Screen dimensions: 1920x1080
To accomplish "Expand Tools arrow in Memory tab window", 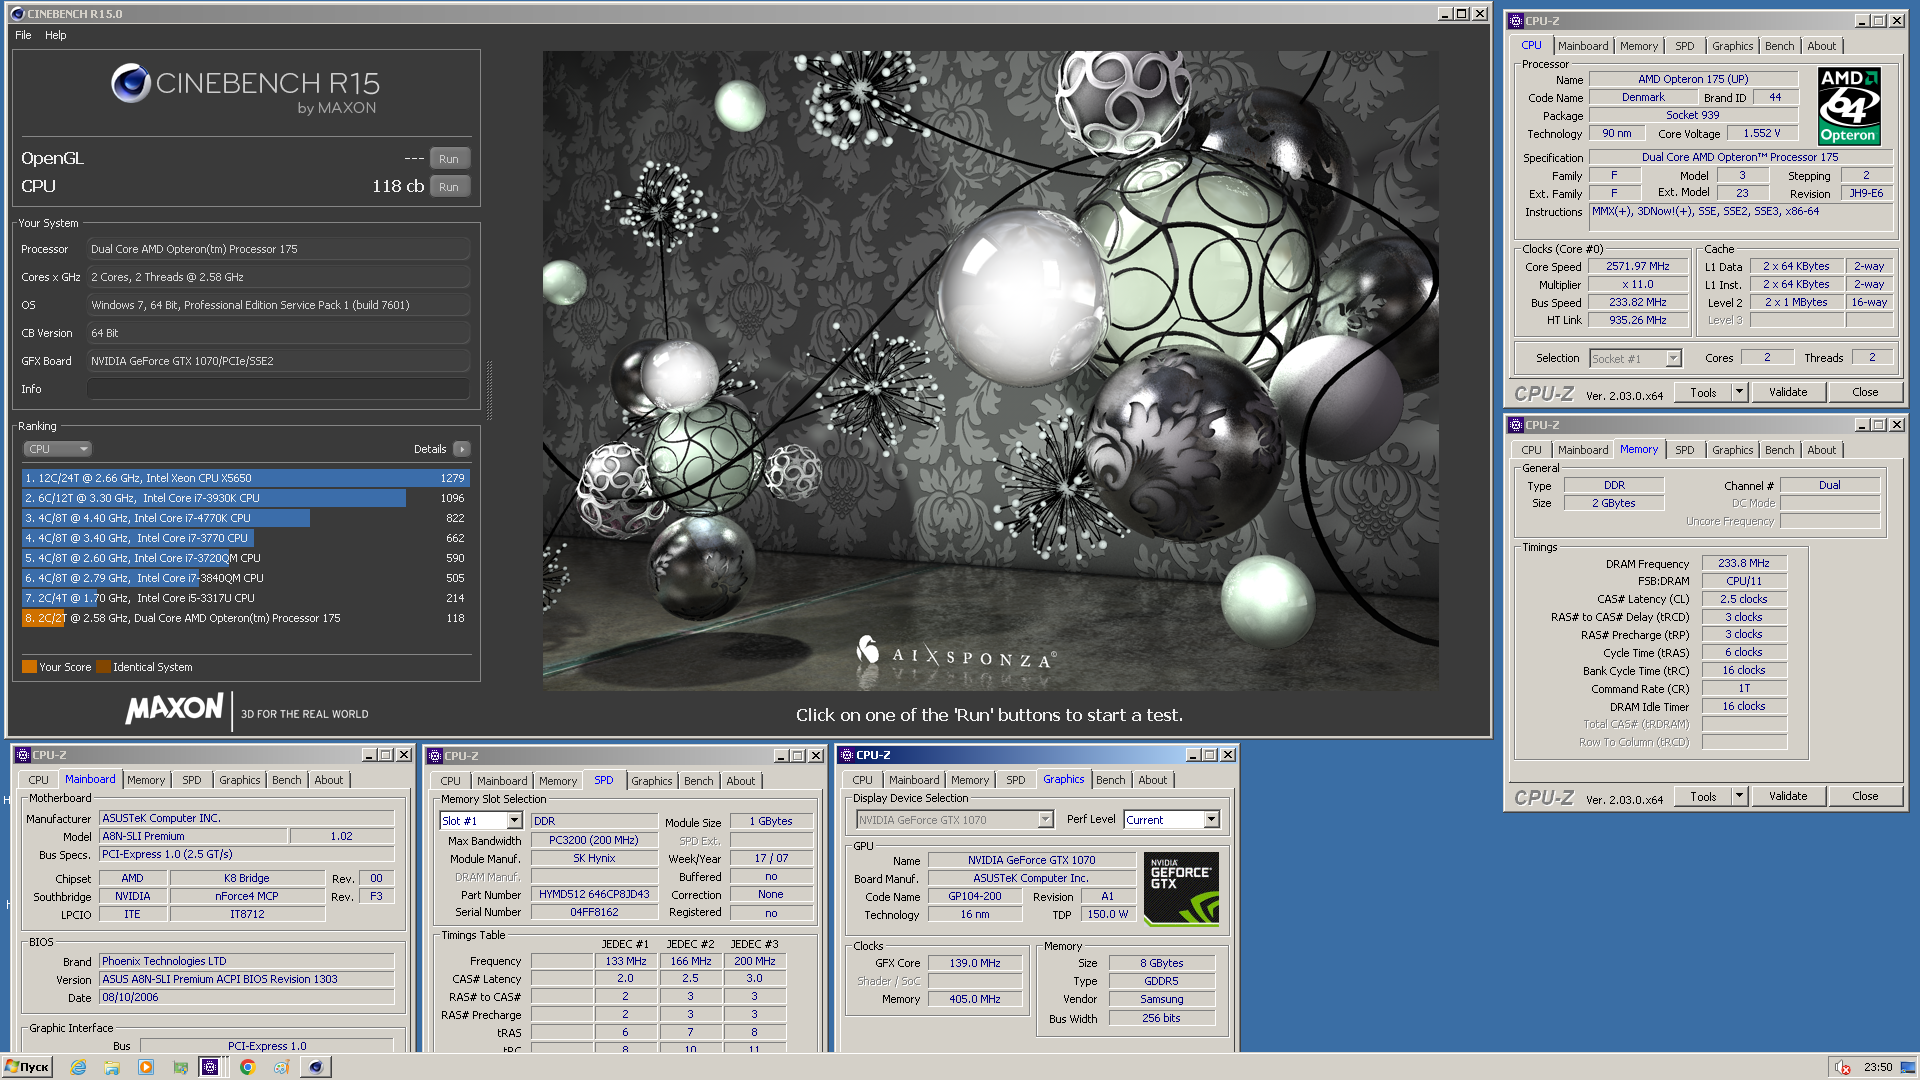I will 1740,797.
